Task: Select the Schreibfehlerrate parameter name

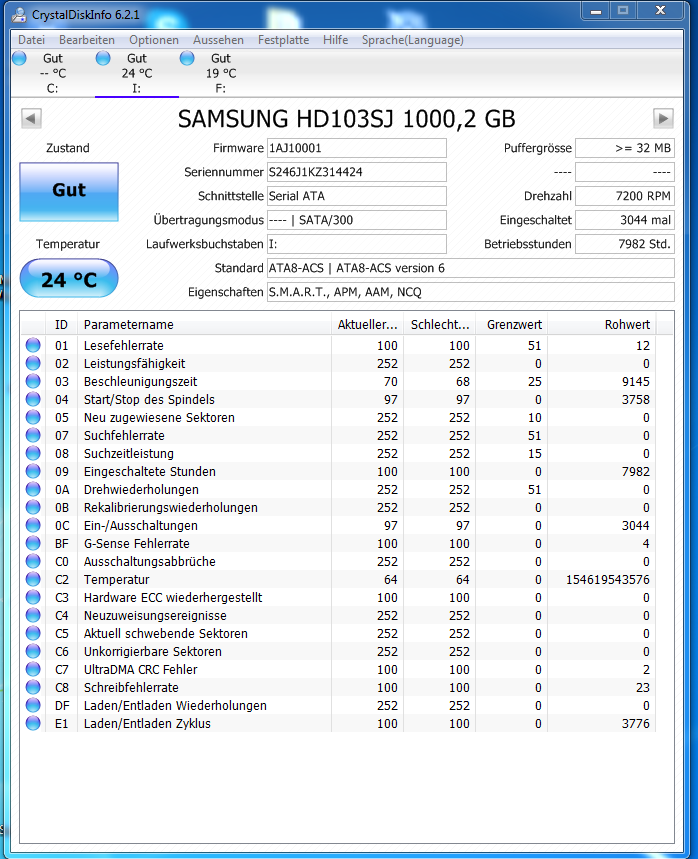Action: coord(131,688)
